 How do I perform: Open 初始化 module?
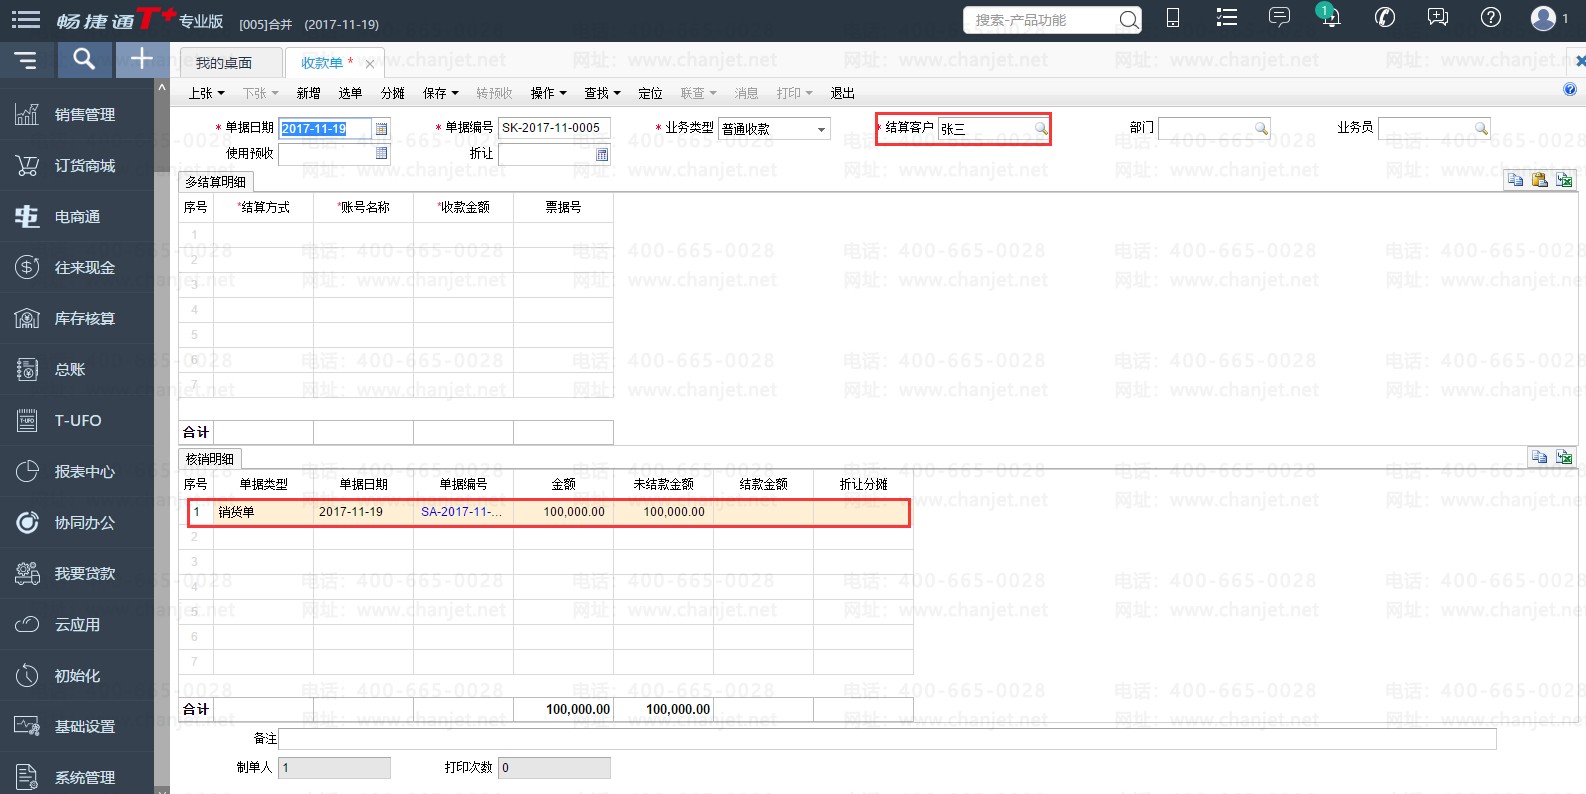[77, 676]
